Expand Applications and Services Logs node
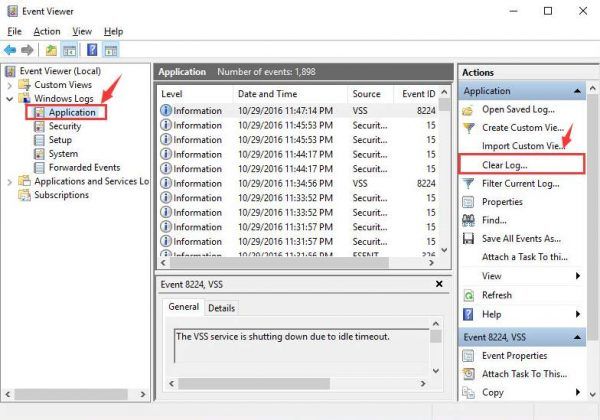Image resolution: width=600 pixels, height=420 pixels. tap(11, 181)
